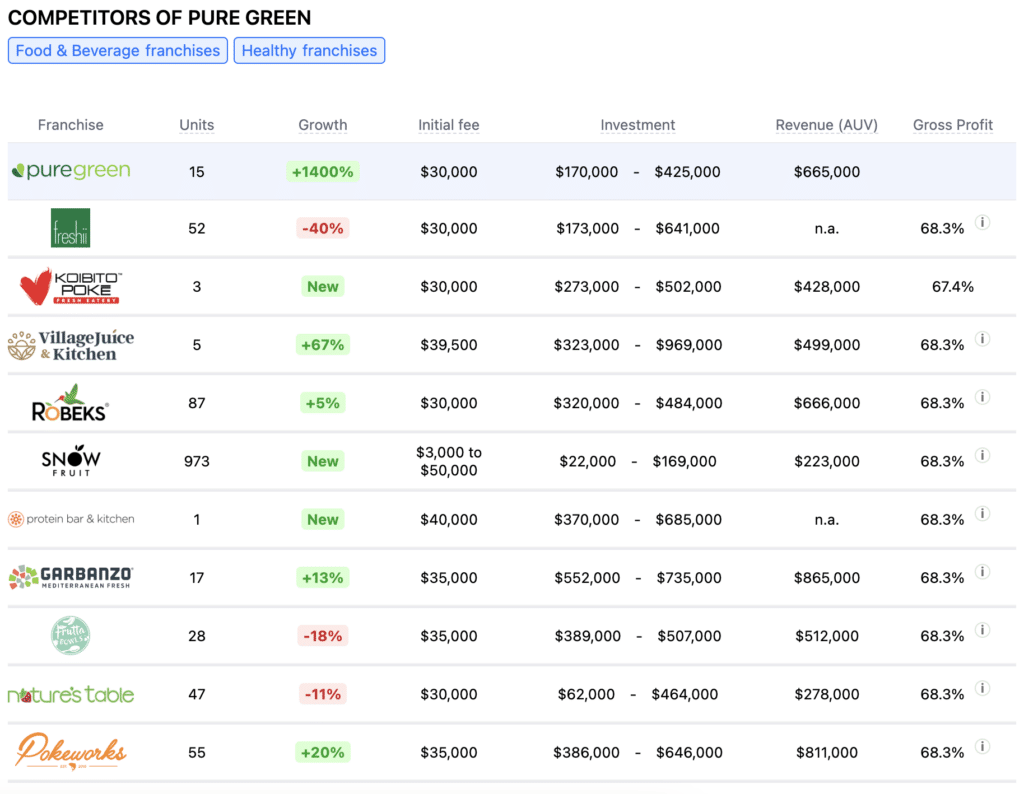Viewport: 1024px width, 794px height.
Task: Open the protein bar & kitchen logo
Action: [71, 519]
